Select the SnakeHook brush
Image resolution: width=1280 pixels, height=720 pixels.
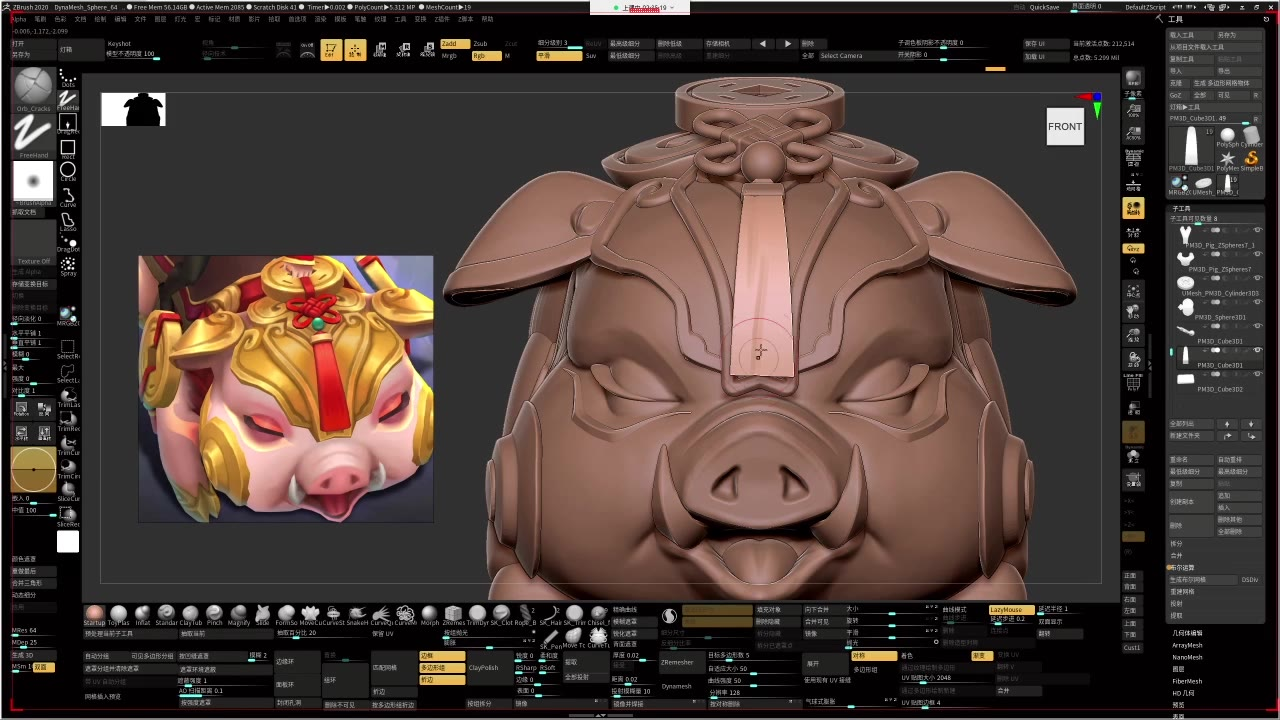coord(357,614)
